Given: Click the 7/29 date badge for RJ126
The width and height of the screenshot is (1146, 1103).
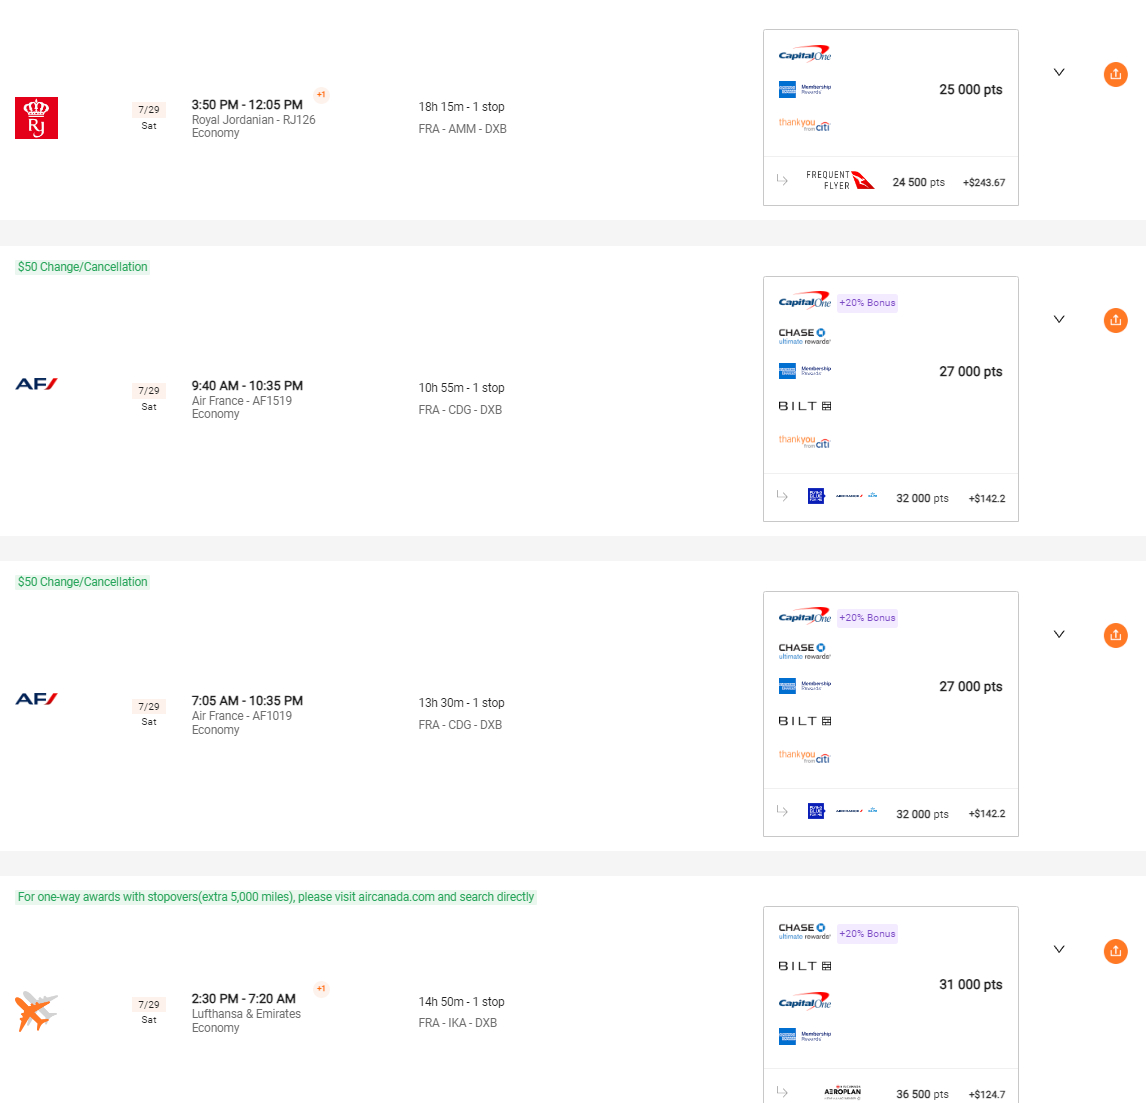Looking at the screenshot, I should click(x=149, y=110).
